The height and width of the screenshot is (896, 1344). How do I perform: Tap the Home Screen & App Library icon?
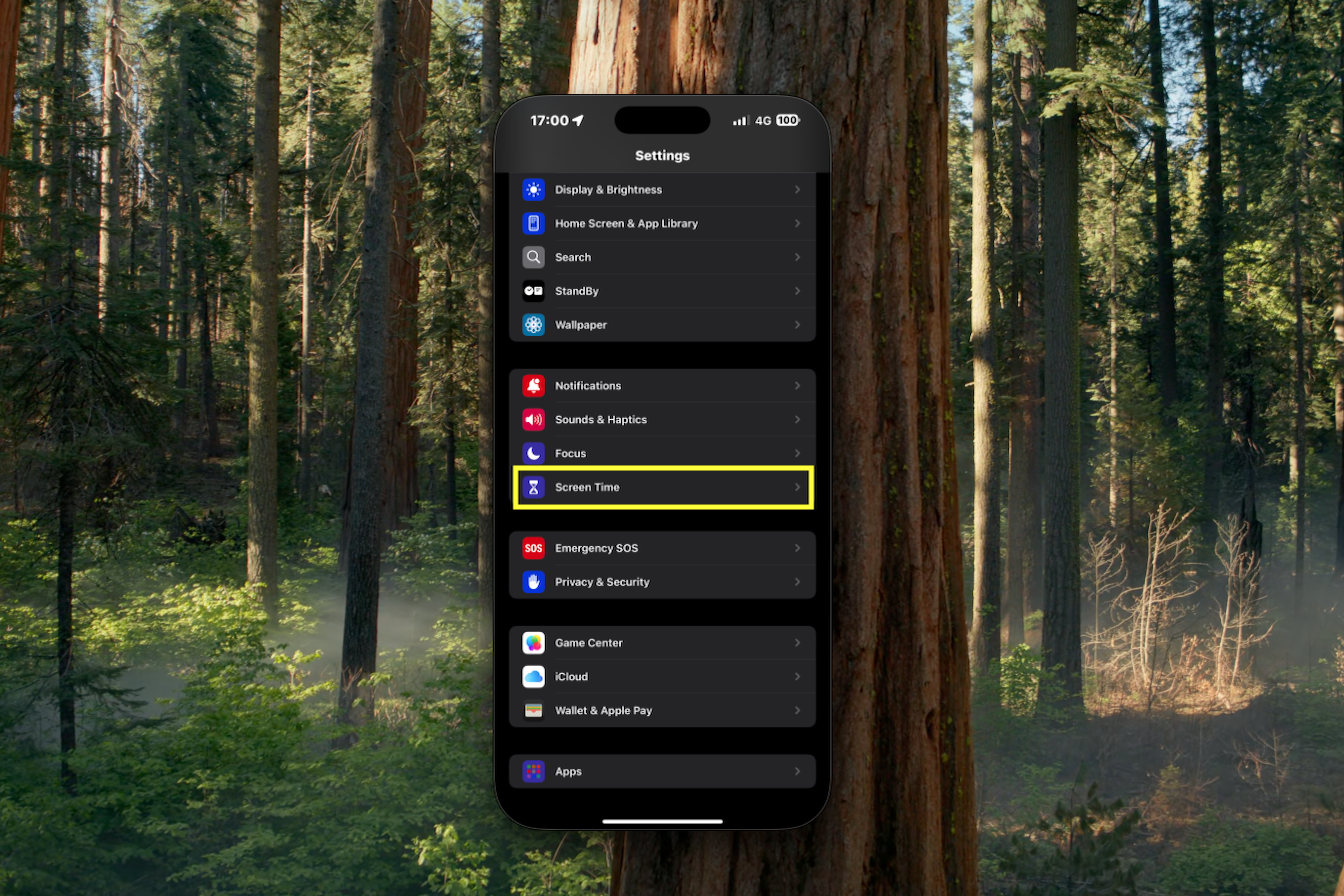click(x=533, y=224)
